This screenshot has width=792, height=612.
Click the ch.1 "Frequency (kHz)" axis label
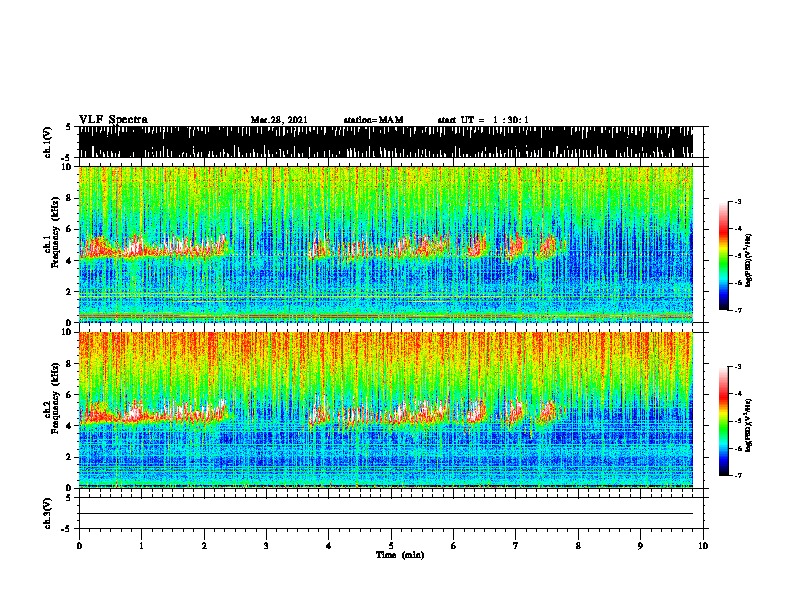coord(56,232)
